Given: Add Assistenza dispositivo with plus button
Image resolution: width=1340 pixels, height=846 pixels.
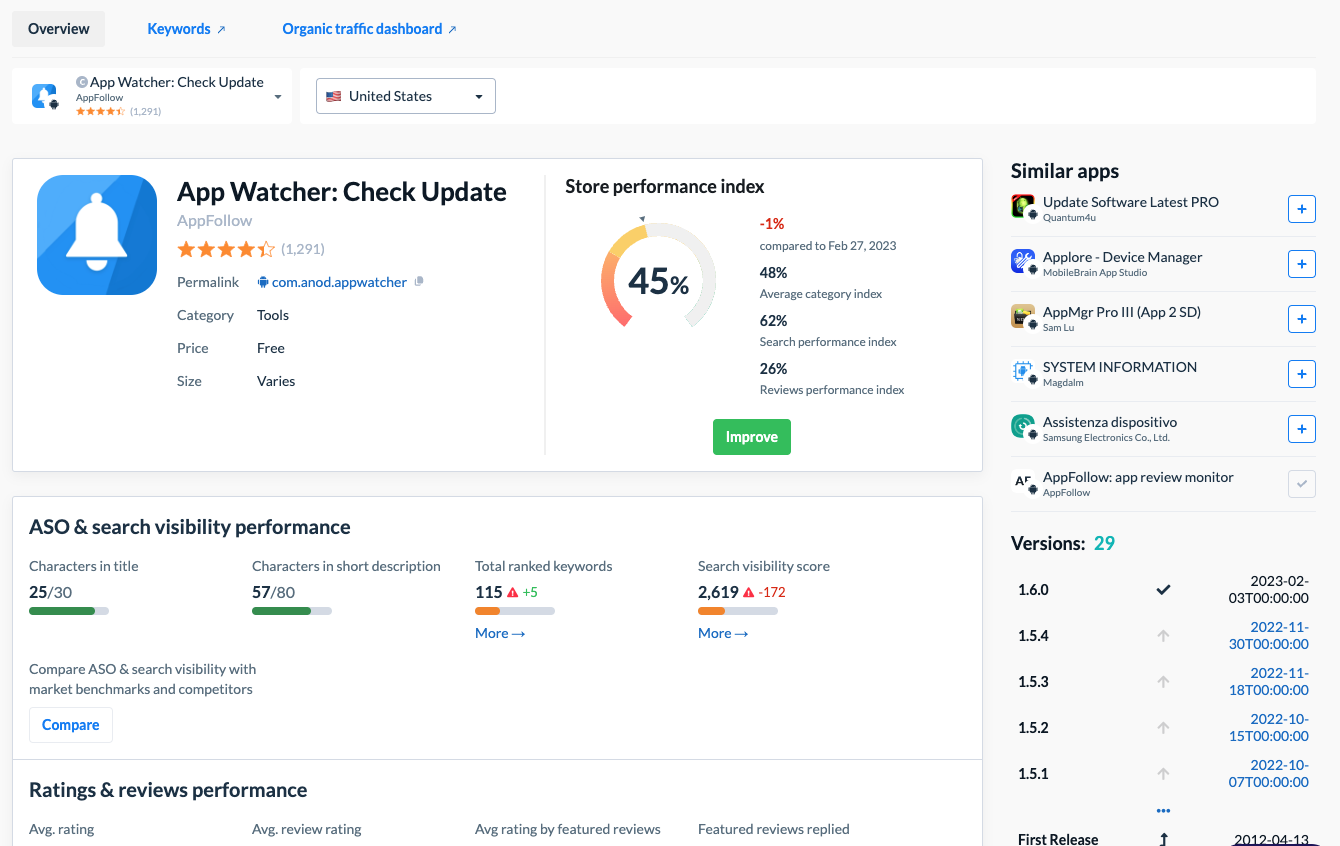Looking at the screenshot, I should 1301,429.
